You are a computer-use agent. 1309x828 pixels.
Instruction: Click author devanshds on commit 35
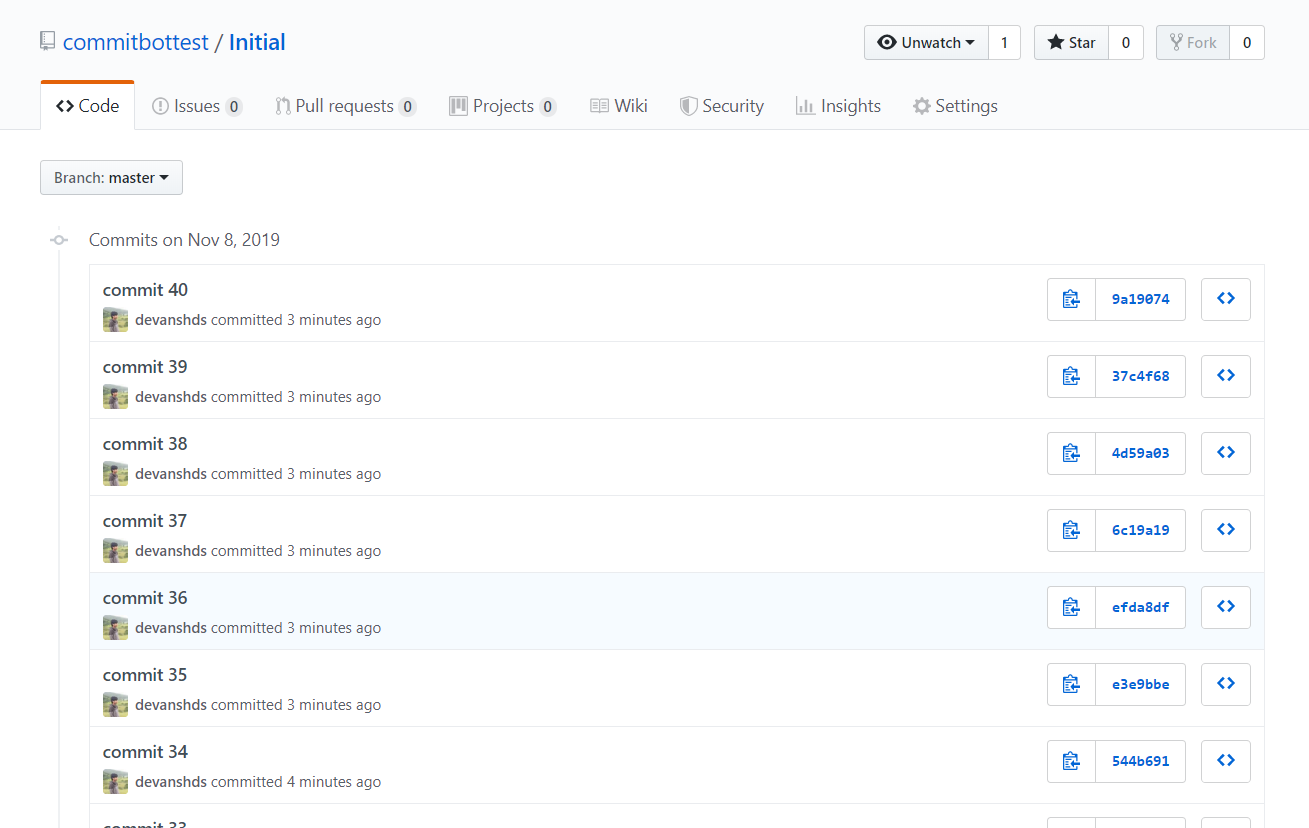171,705
